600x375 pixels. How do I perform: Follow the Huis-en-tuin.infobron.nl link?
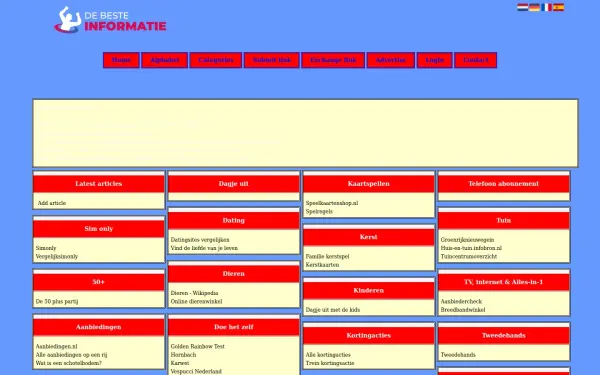pos(471,248)
